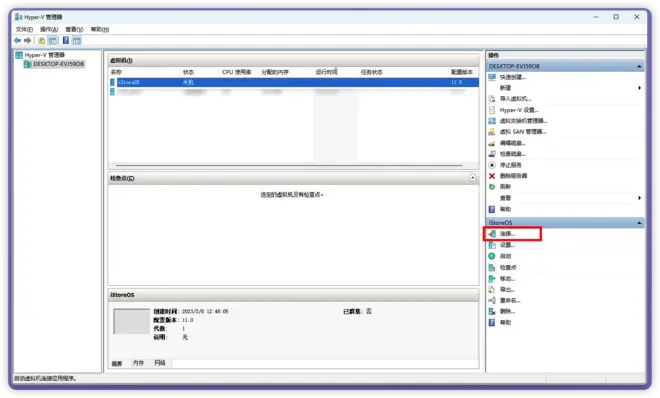660x398 pixels.
Task: Open Hyper-V 设置 in the actions pane
Action: coord(519,110)
